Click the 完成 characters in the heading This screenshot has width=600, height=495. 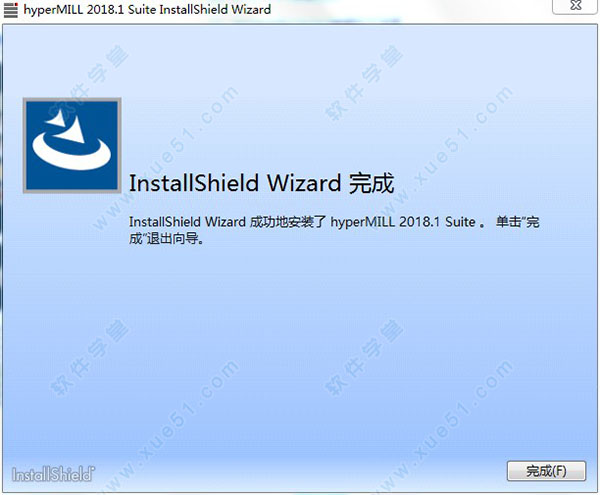click(371, 183)
